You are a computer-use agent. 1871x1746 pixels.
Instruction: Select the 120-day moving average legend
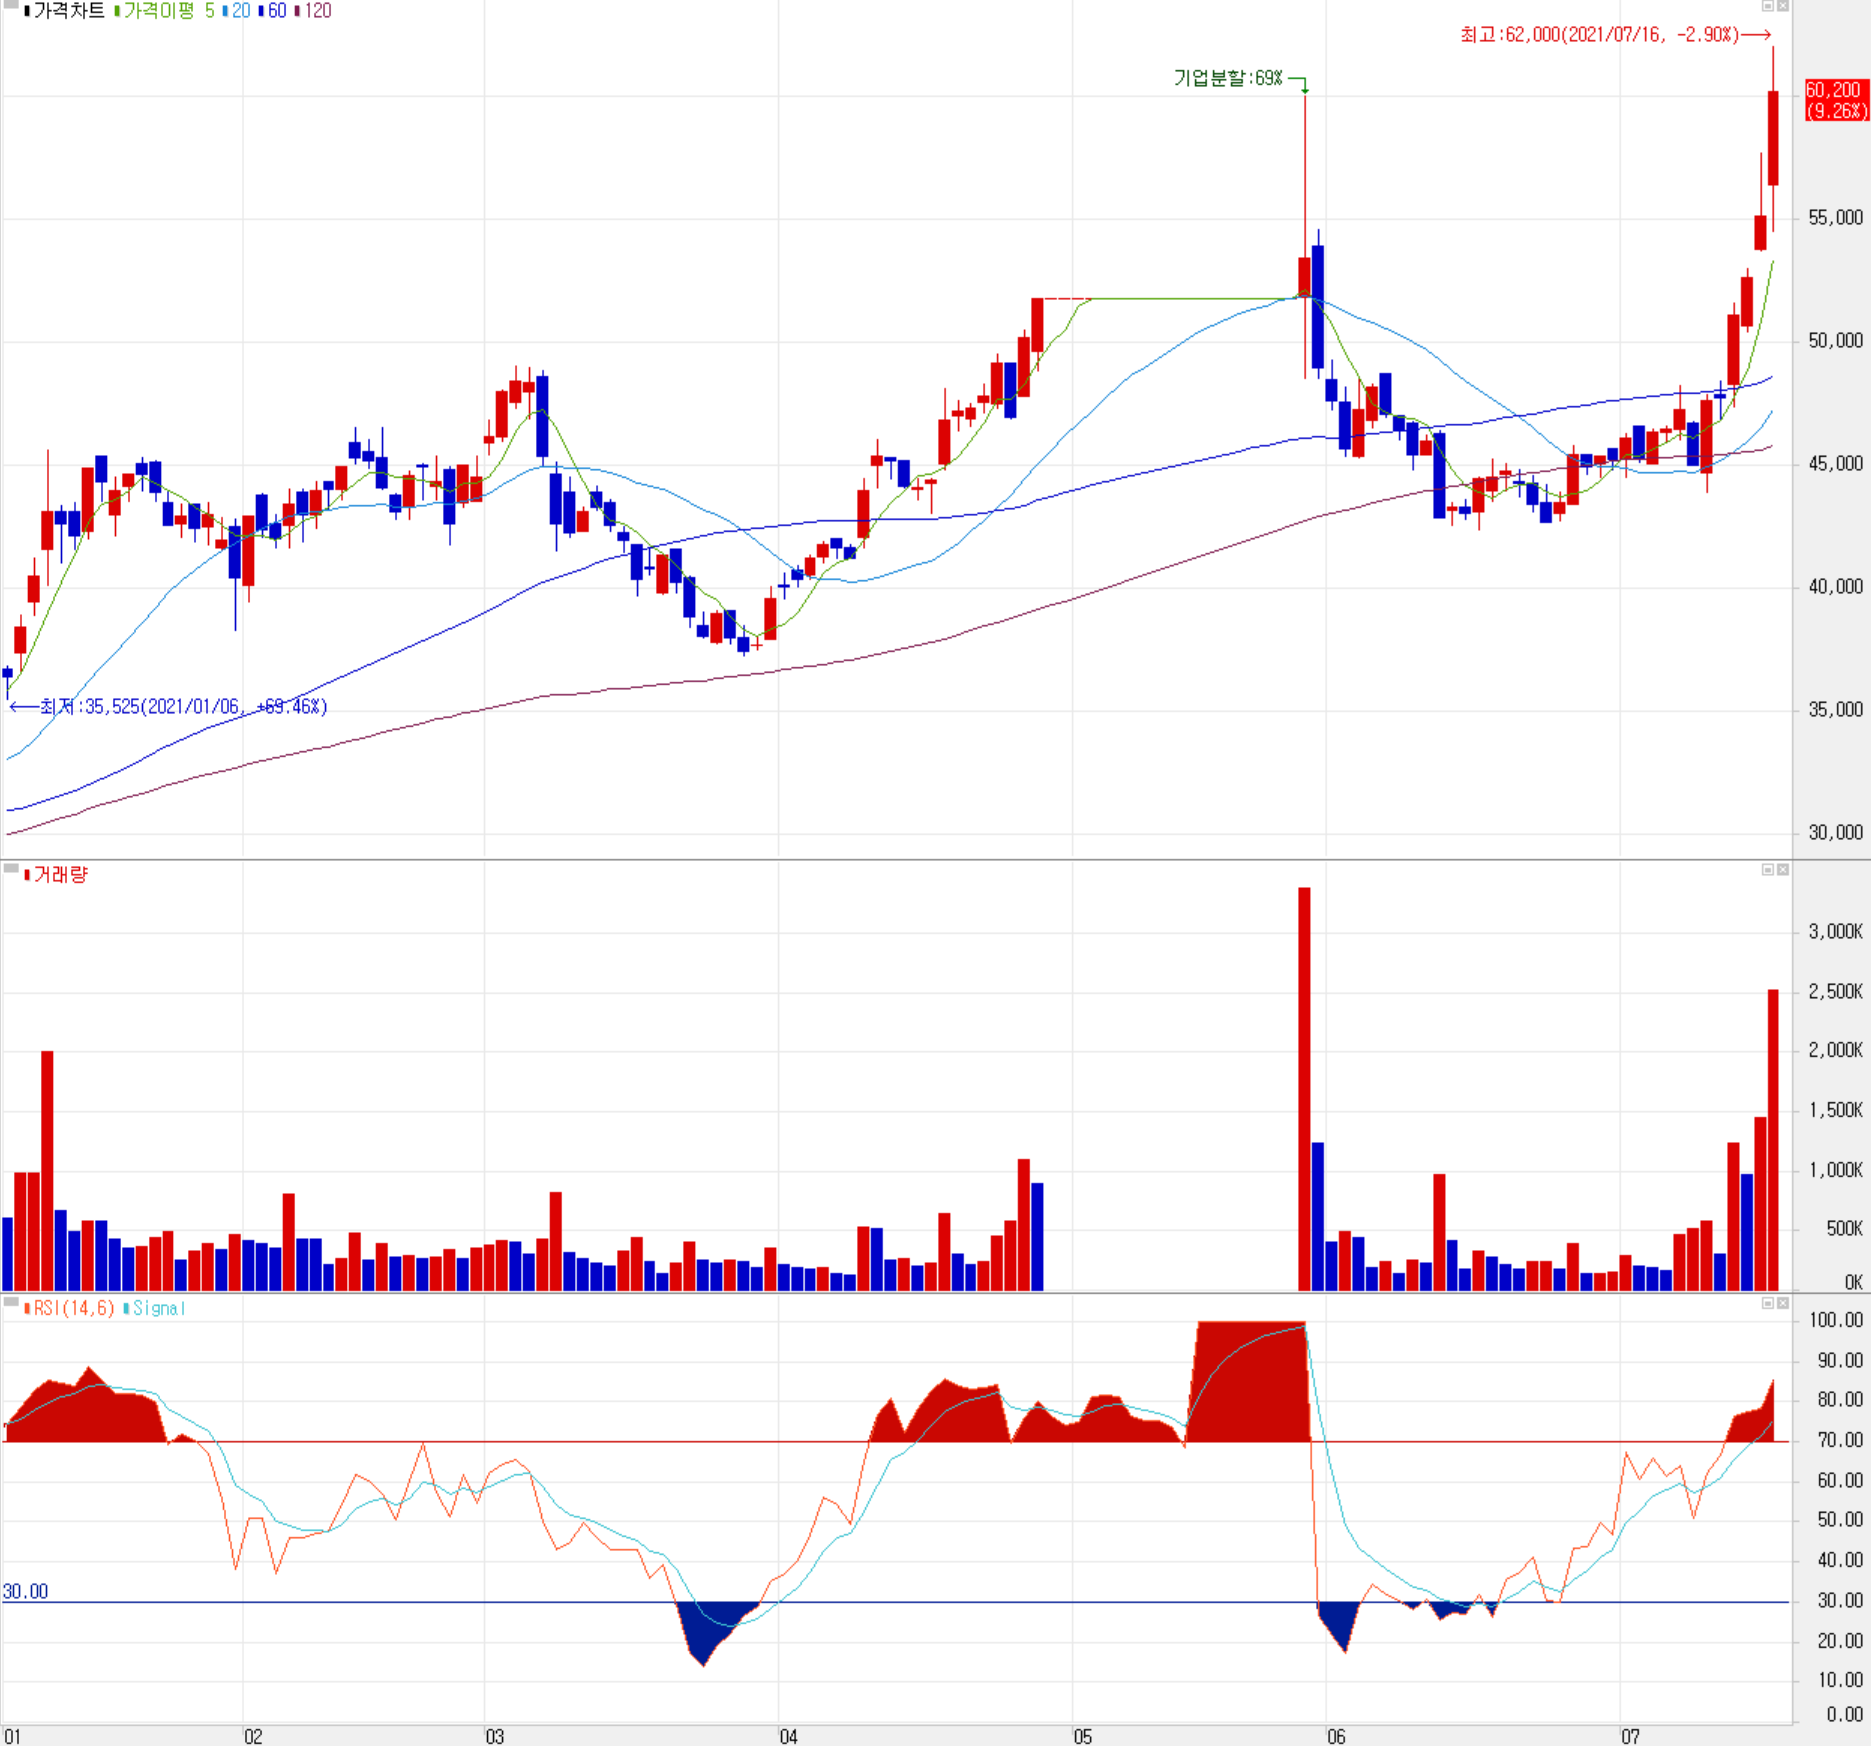coord(318,11)
